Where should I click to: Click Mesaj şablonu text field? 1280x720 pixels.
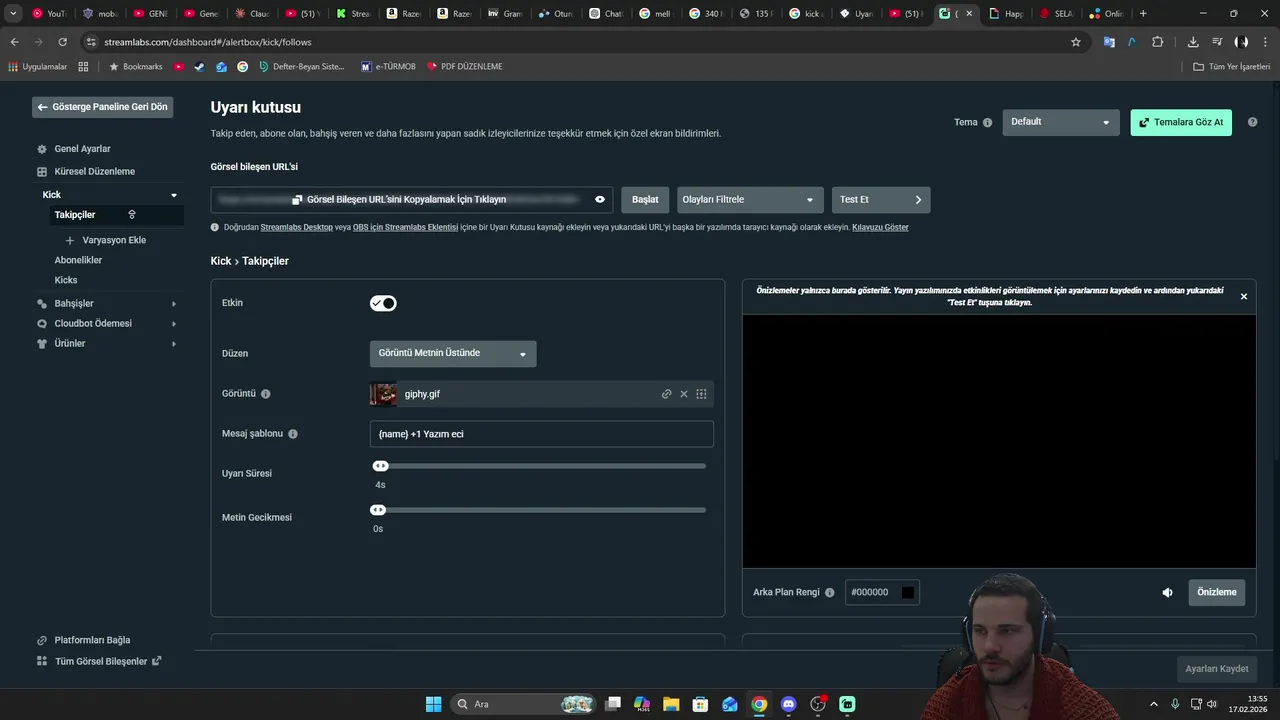[542, 434]
